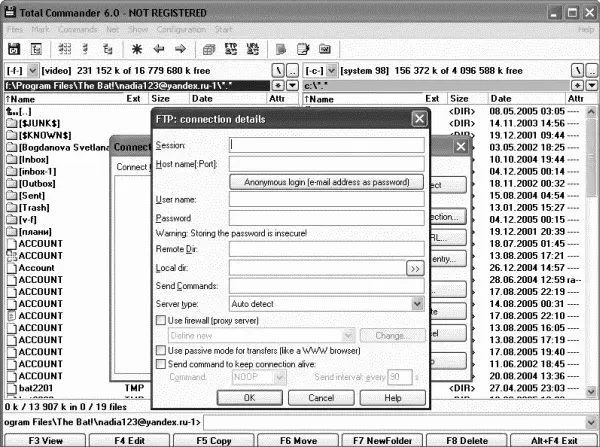Enable Use firewall (proxy server) checkbox
Image resolution: width=600 pixels, height=447 pixels.
161,319
